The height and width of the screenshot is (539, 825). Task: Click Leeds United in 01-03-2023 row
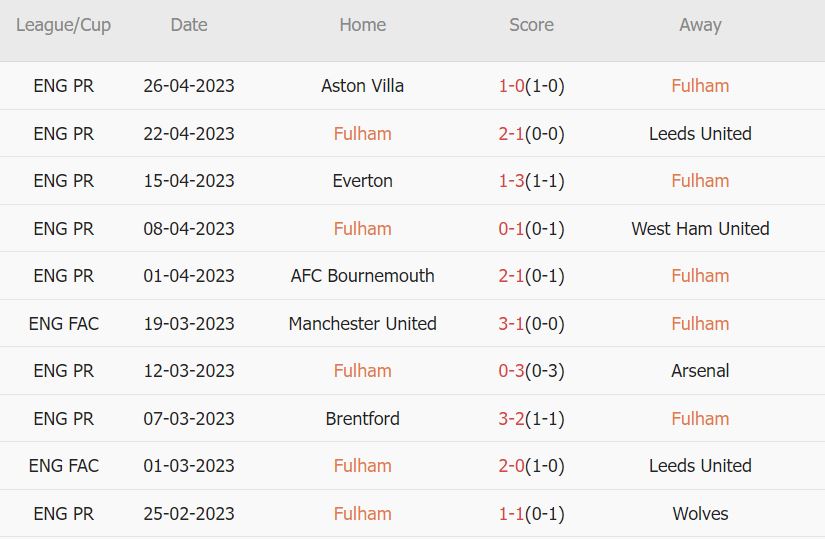point(700,466)
